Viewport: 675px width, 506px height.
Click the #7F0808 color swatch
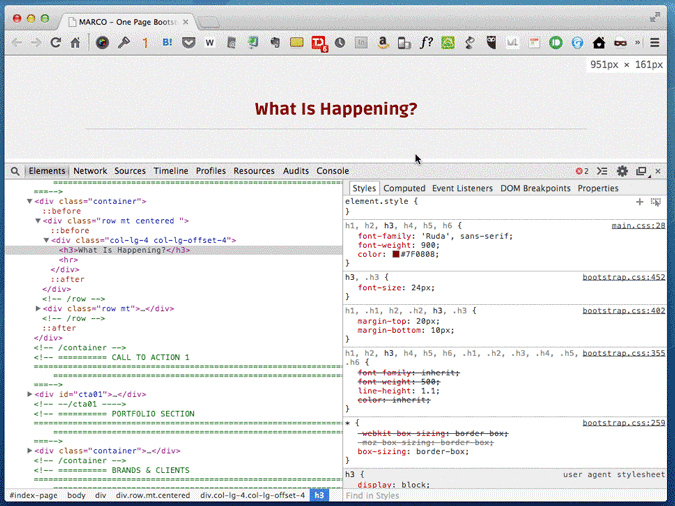coord(396,255)
